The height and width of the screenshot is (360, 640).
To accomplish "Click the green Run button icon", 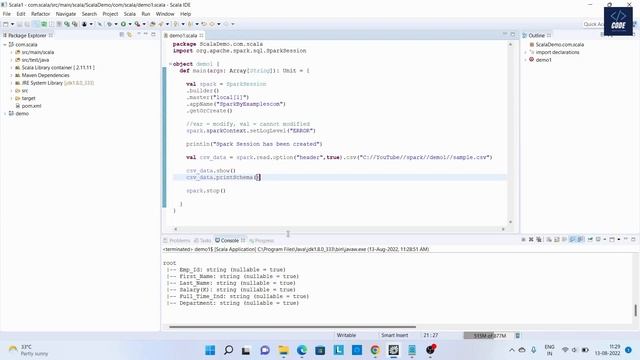I will 123,24.
